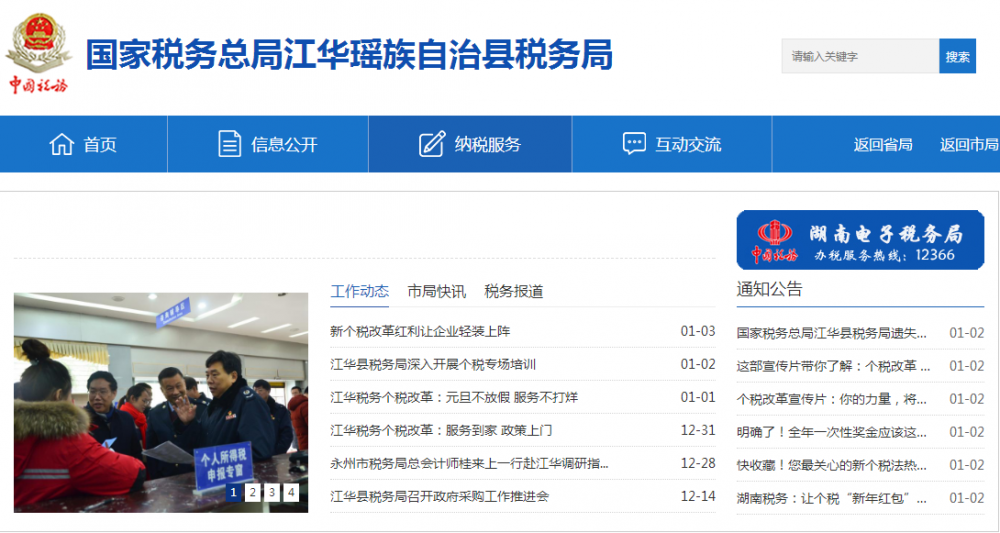The height and width of the screenshot is (533, 1000).
Task: Select slide 3 in the carousel
Action: pos(272,492)
